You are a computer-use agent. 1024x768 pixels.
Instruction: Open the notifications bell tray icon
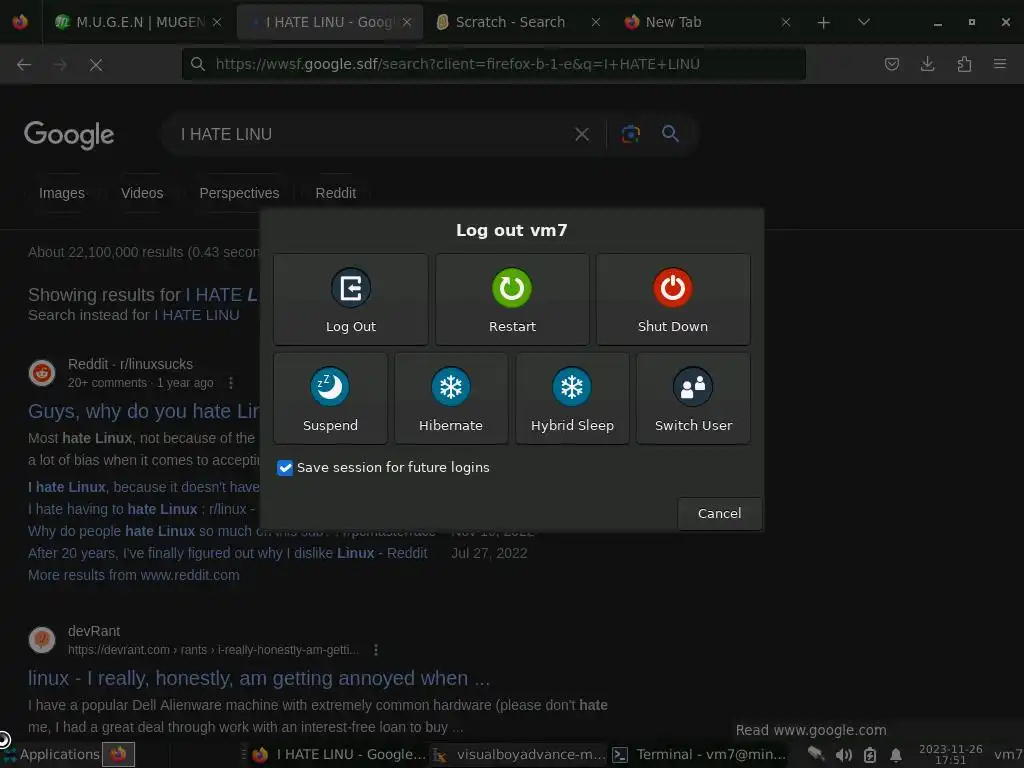pyautogui.click(x=896, y=755)
